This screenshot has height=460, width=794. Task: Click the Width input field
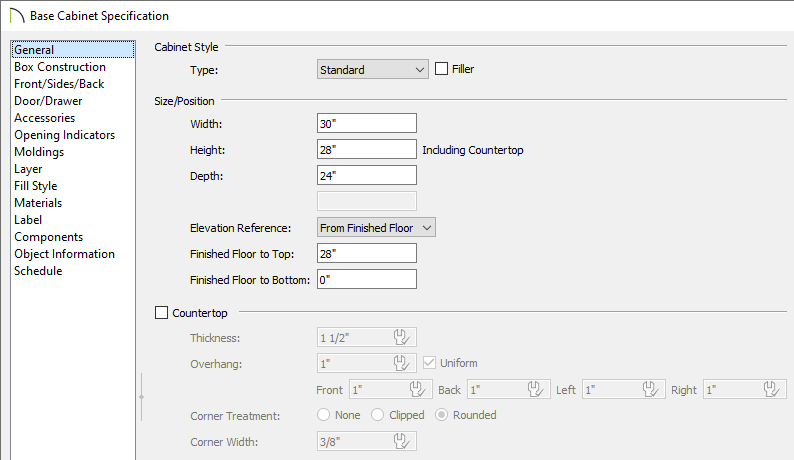point(367,124)
